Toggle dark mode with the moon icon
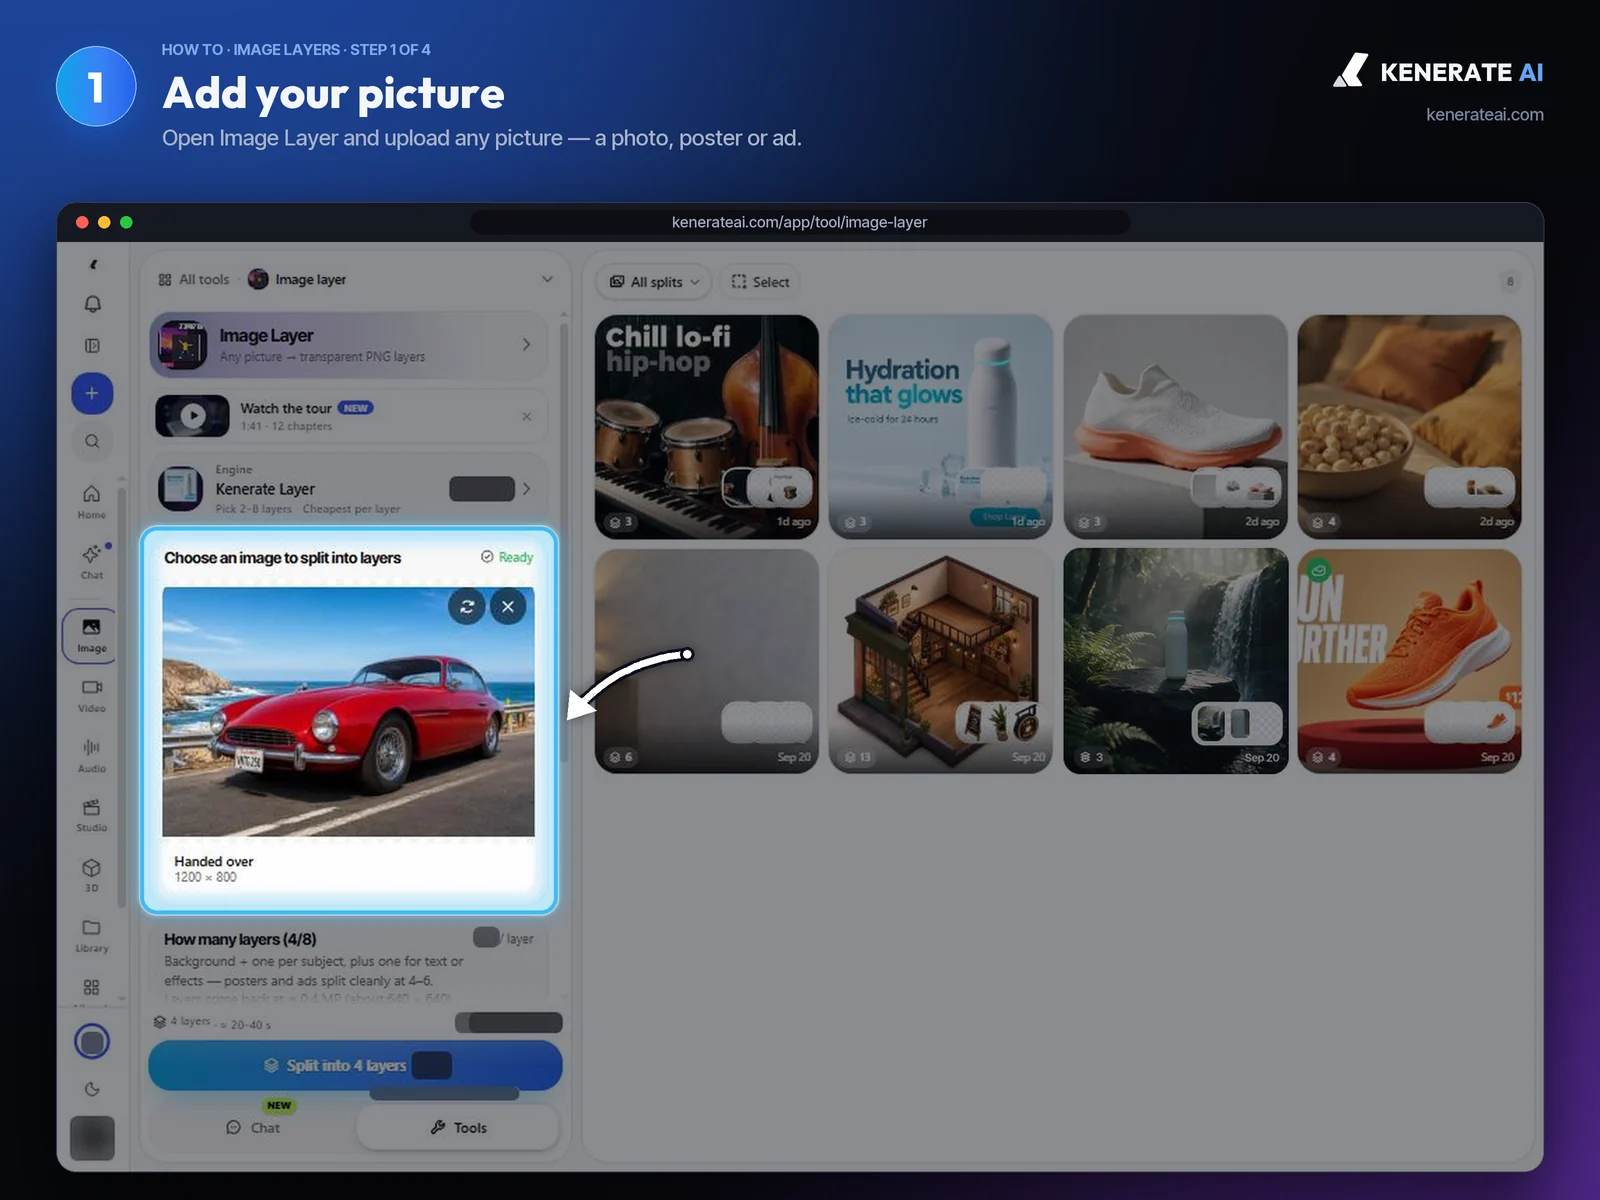 [92, 1089]
